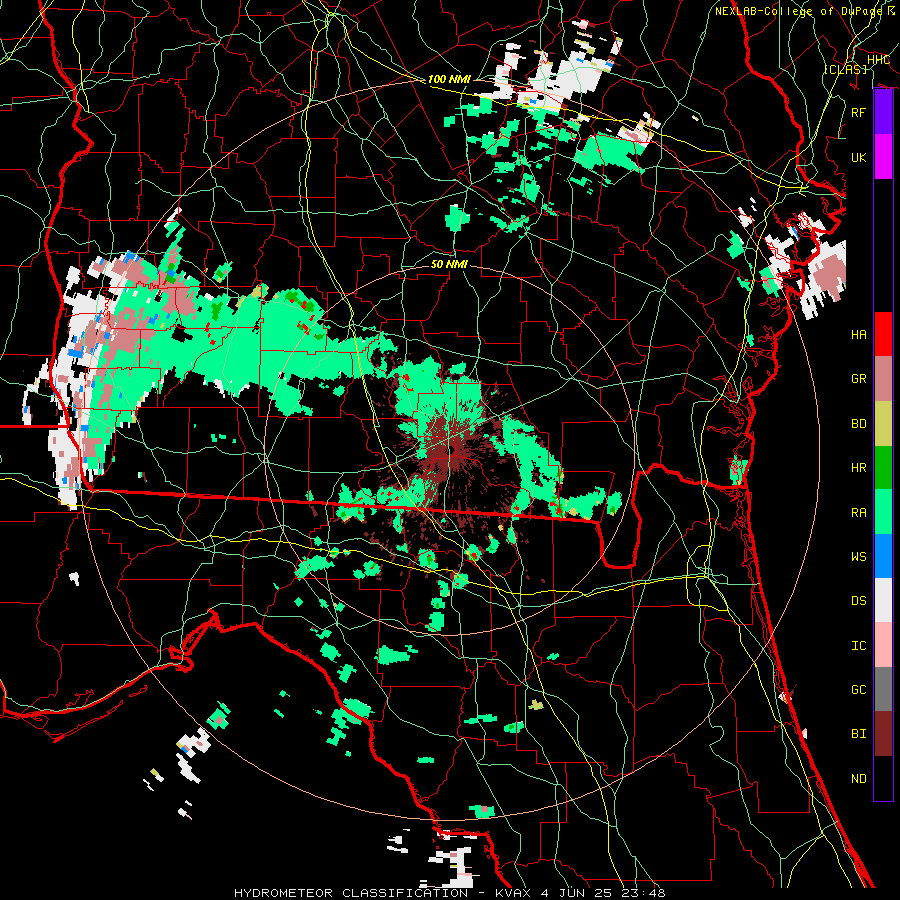Screen dimensions: 900x900
Task: Select the GR pink-brown legend swatch
Action: click(x=883, y=379)
